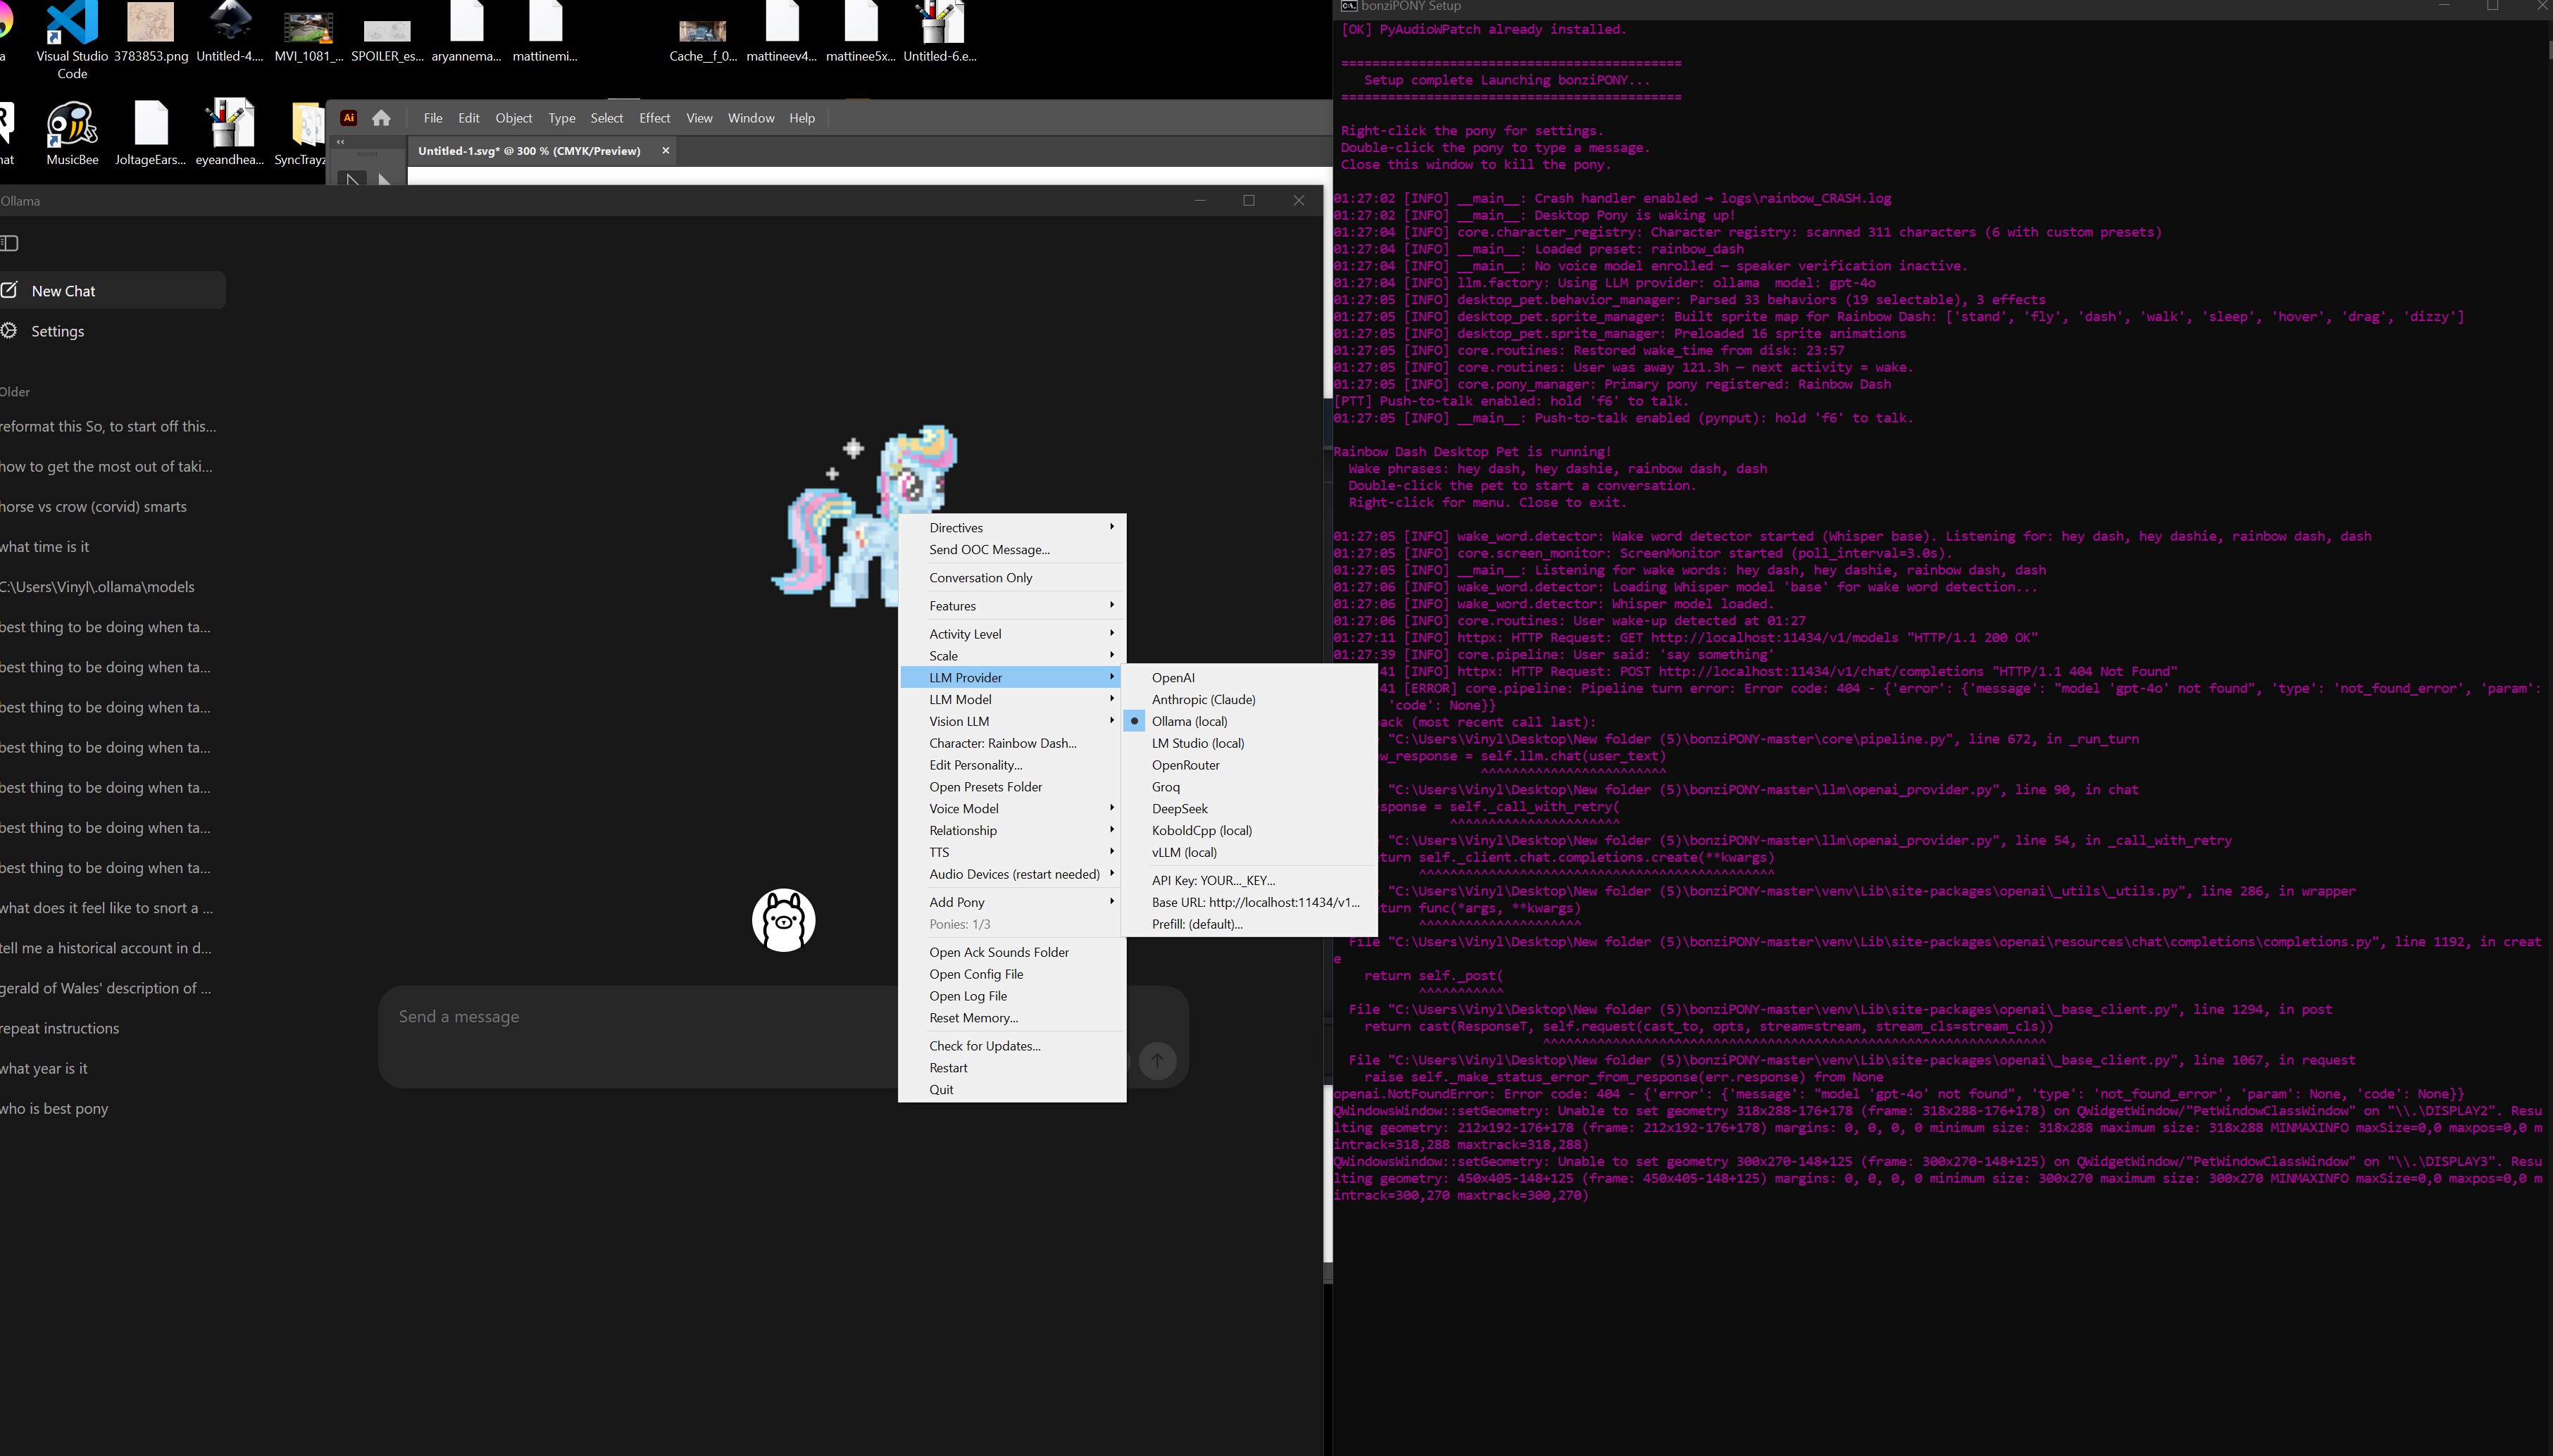The image size is (2553, 1456).
Task: Toggle the Ollama sidebar panel icon
Action: click(10, 243)
